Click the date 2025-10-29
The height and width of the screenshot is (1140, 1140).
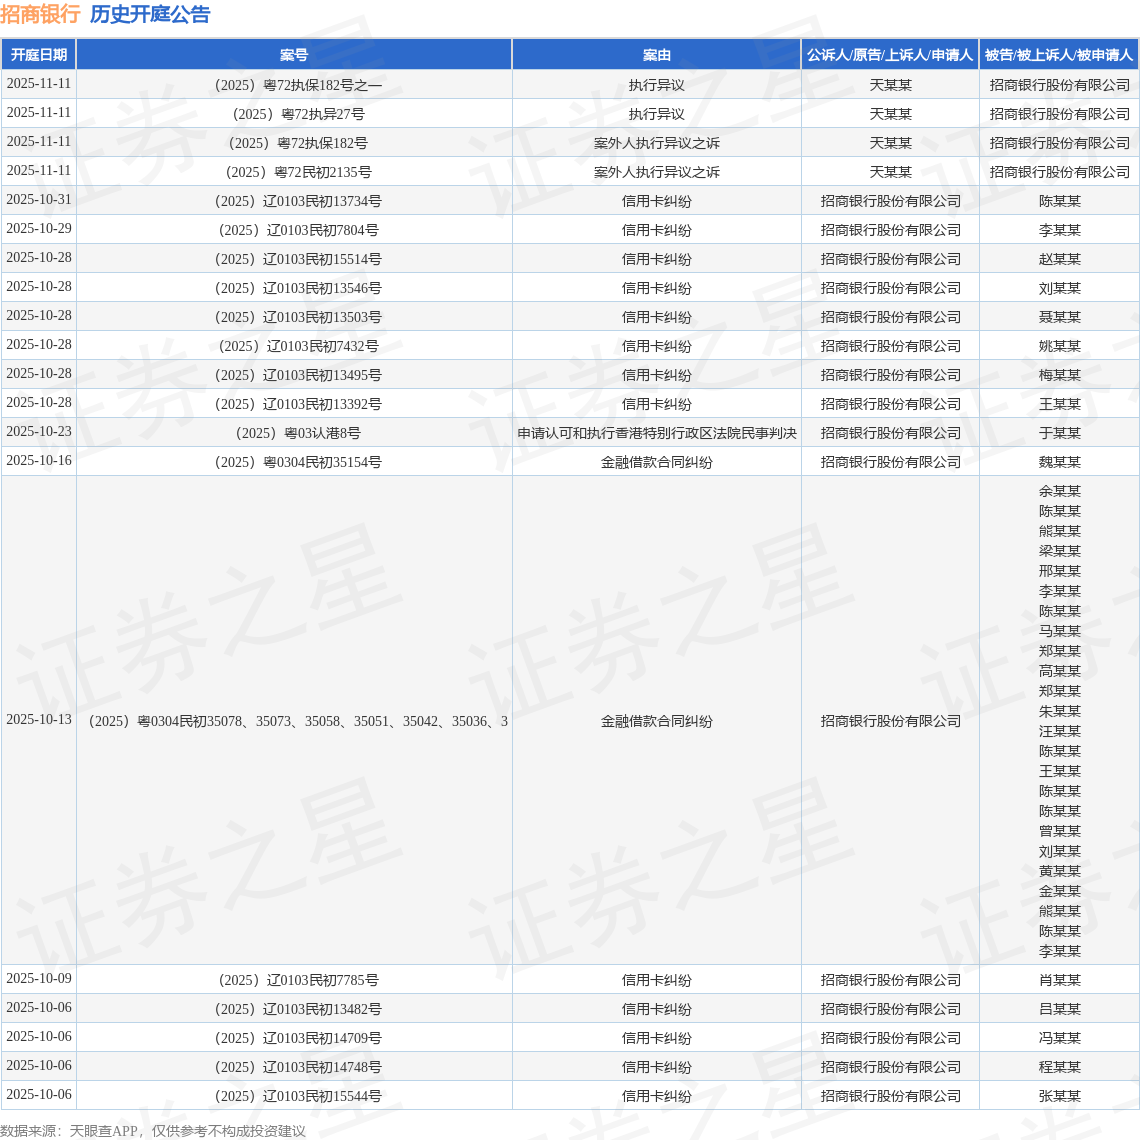pos(39,229)
